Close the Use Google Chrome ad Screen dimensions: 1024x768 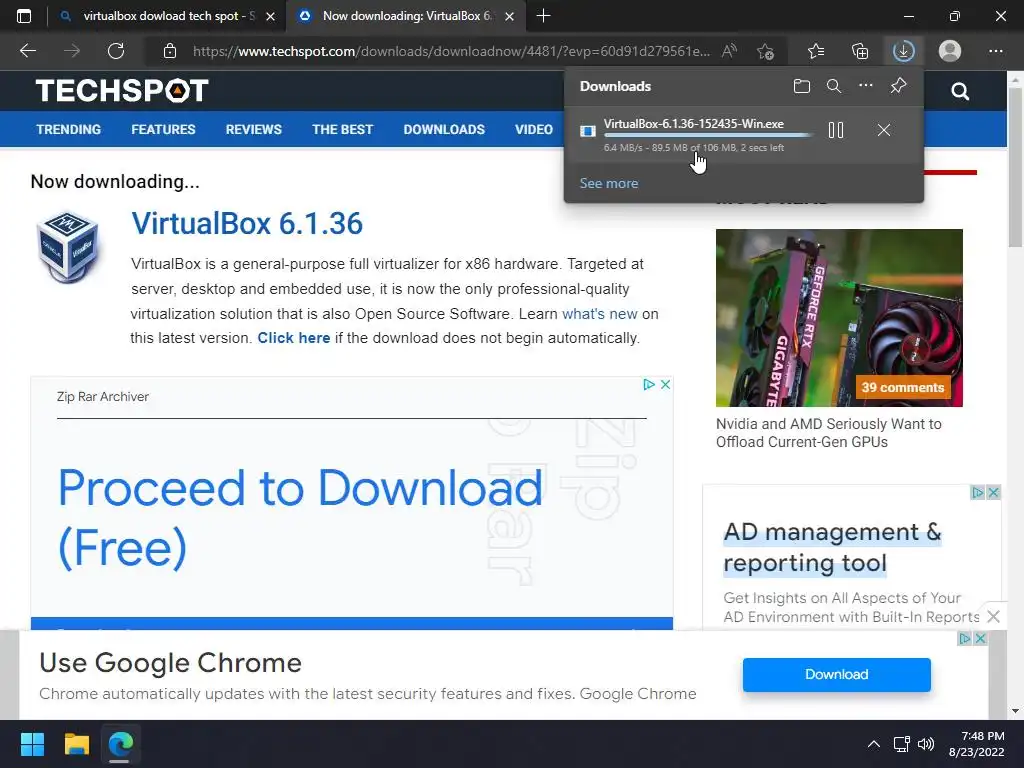coord(980,639)
